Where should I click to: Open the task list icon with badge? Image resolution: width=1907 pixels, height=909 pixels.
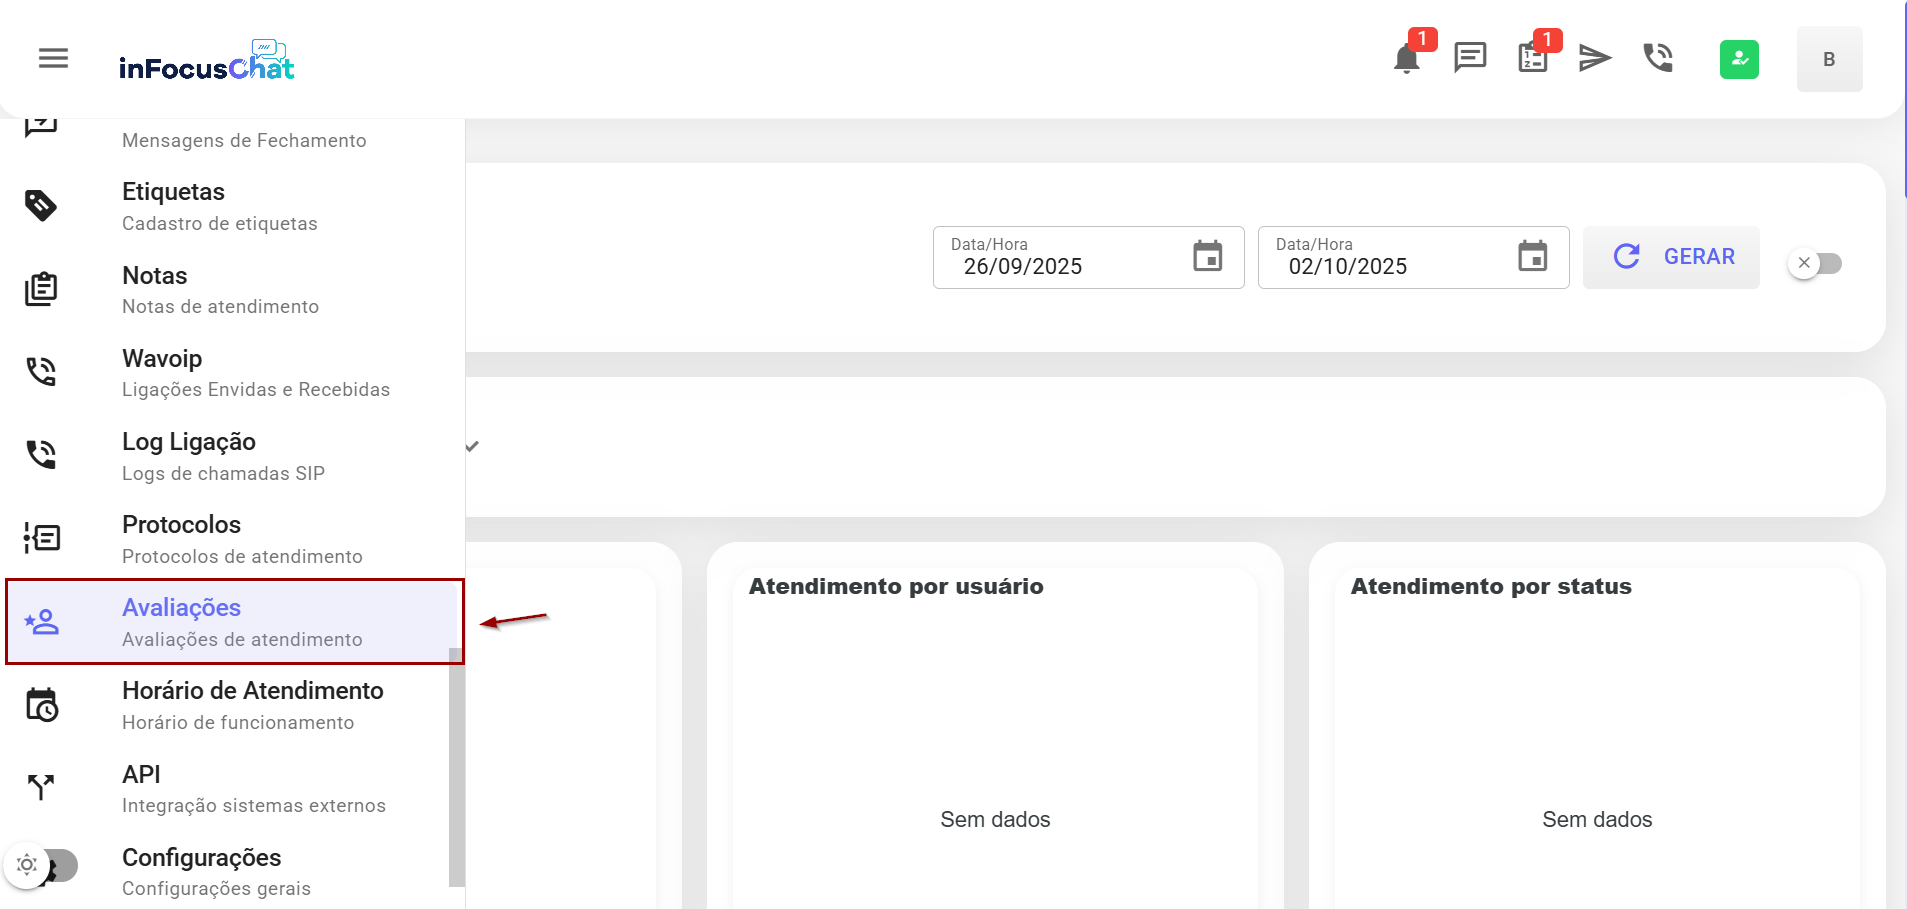pyautogui.click(x=1532, y=58)
